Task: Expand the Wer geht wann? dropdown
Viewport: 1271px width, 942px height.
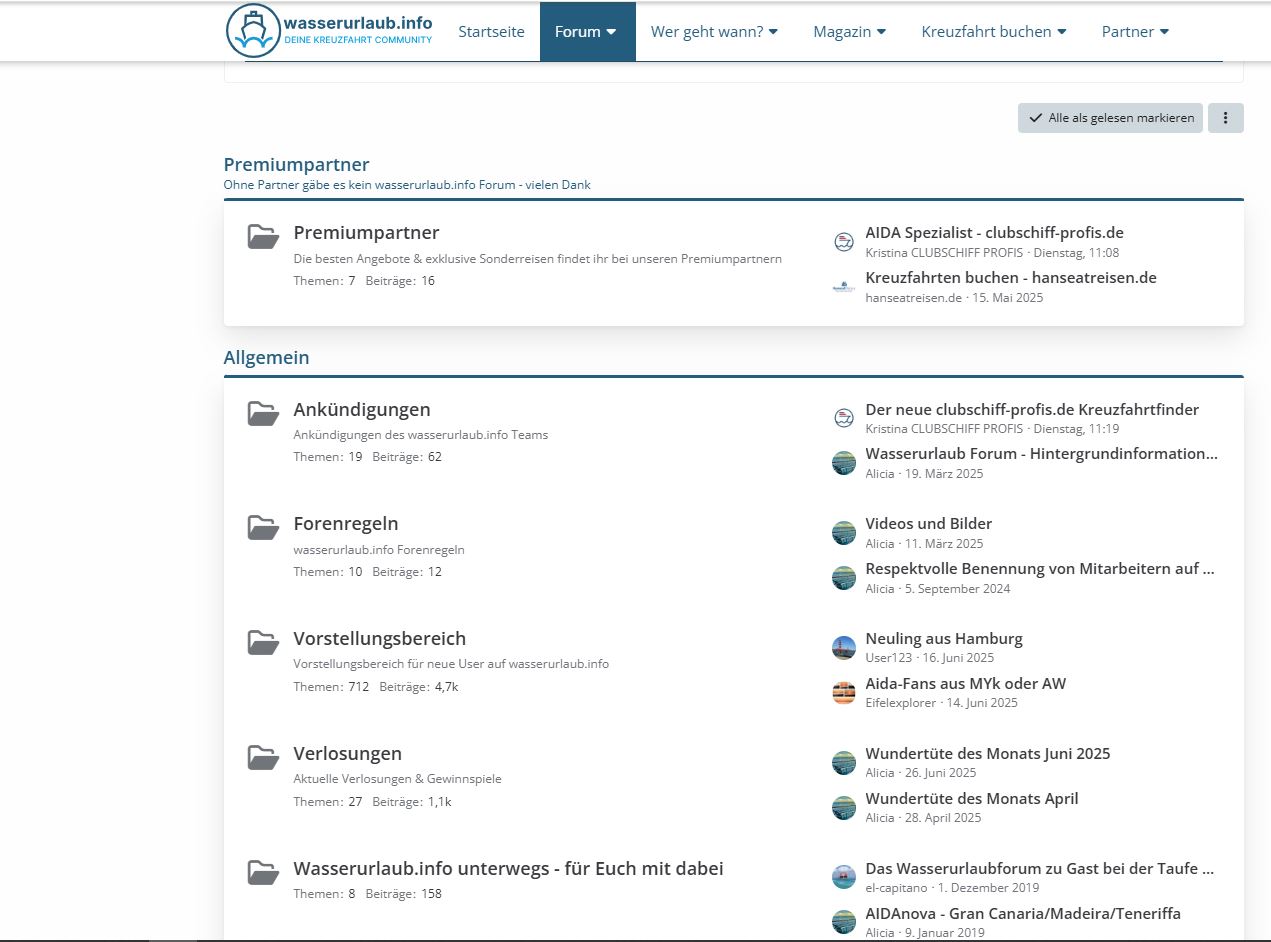Action: click(x=714, y=32)
